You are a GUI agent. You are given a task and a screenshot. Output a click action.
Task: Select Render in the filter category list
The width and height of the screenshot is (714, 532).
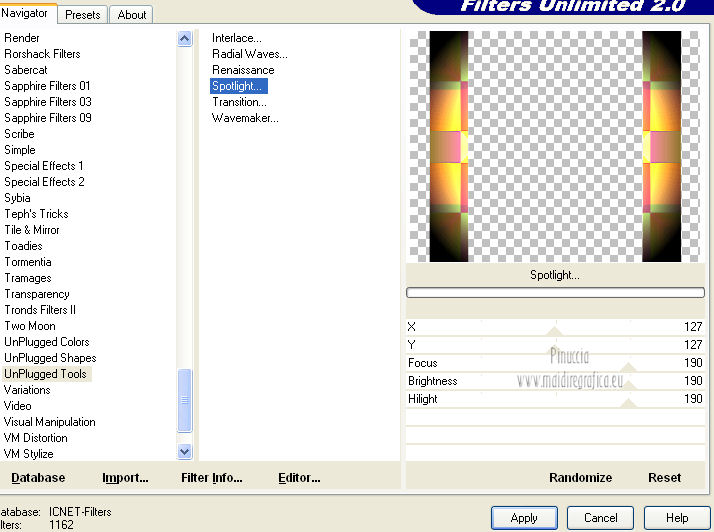[21, 38]
